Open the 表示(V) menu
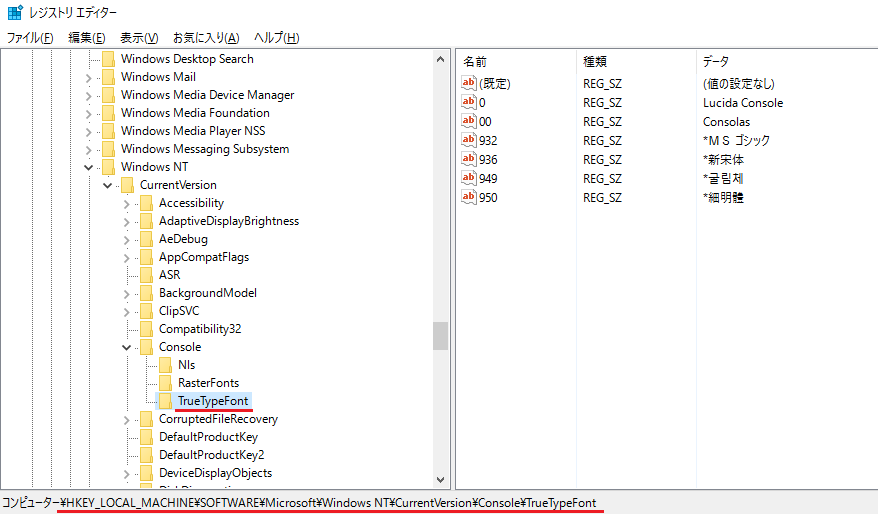This screenshot has width=878, height=514. [x=139, y=38]
